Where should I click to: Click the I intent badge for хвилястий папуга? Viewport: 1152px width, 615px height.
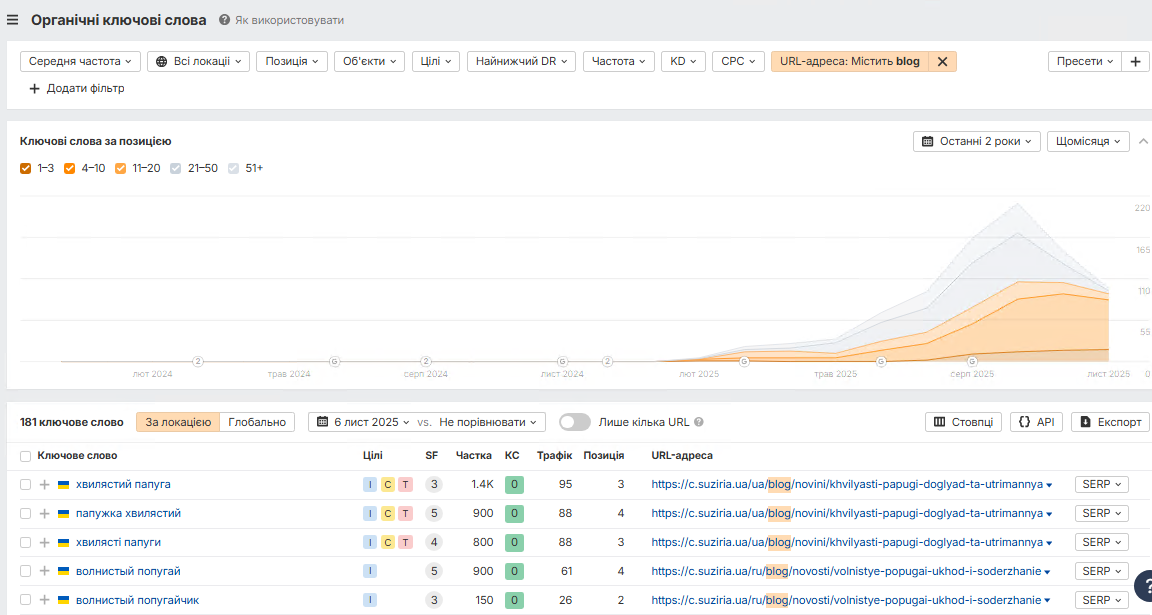[370, 484]
